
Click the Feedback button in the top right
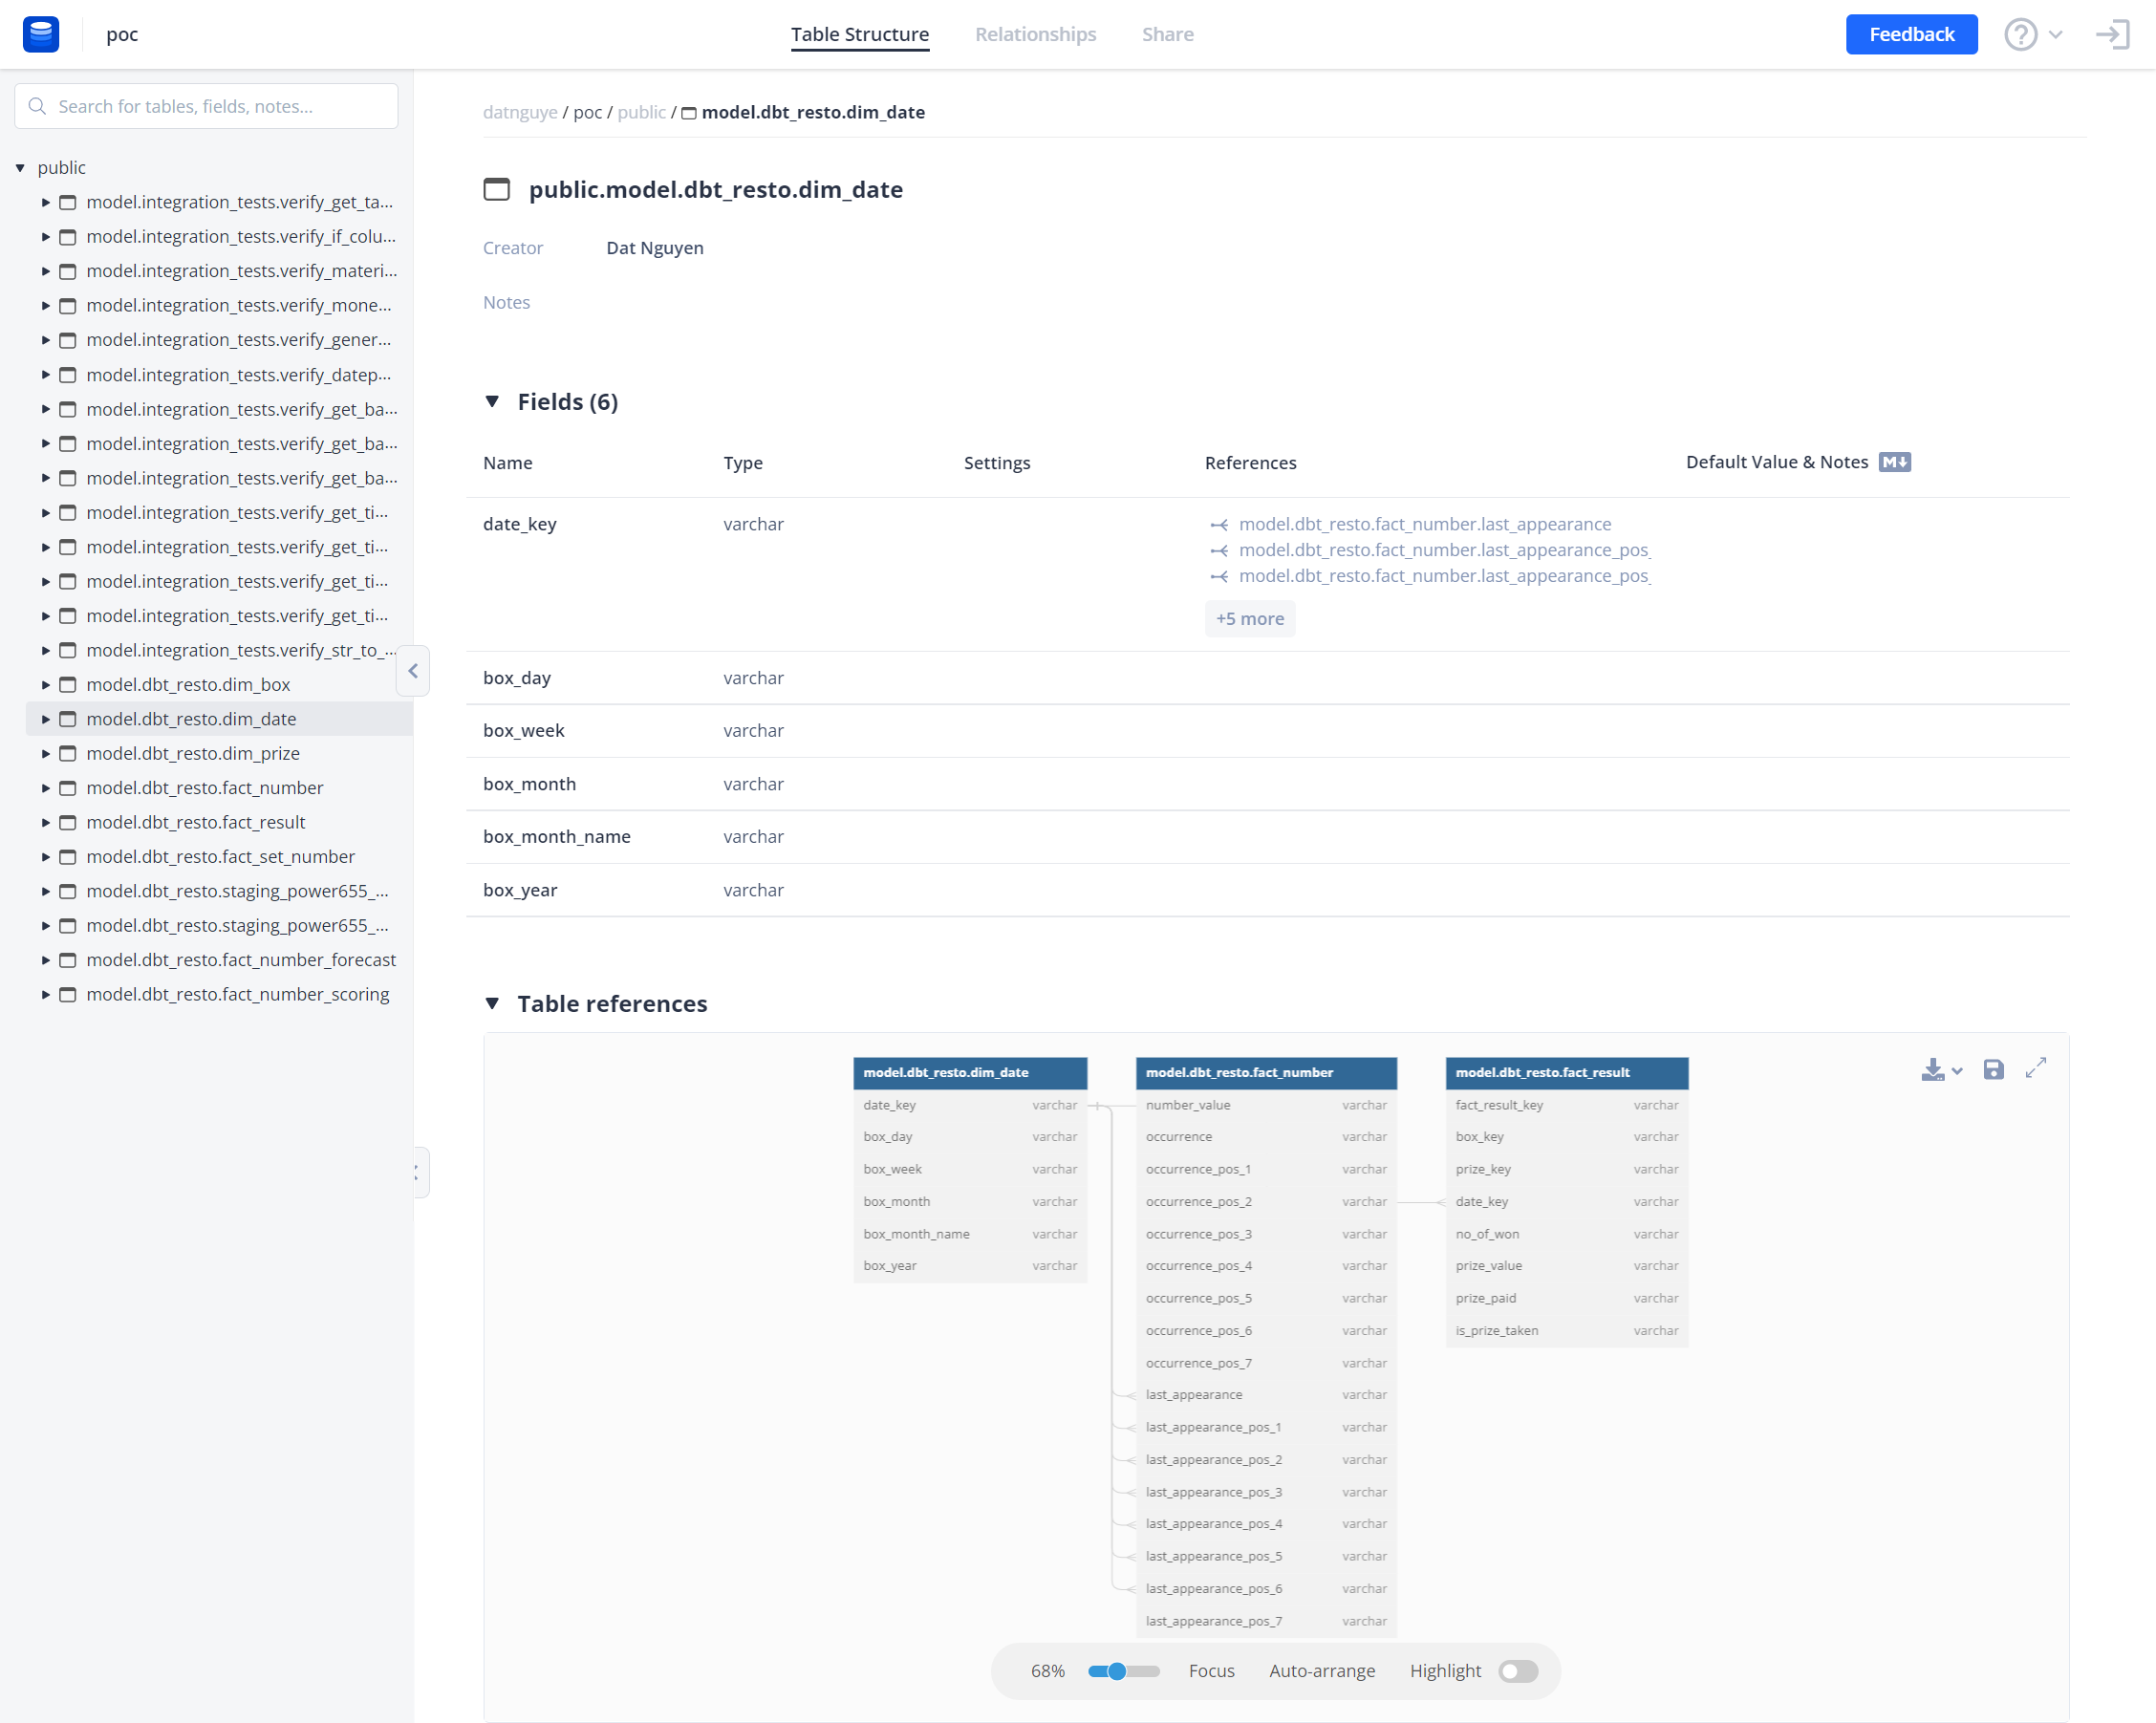pyautogui.click(x=1911, y=33)
